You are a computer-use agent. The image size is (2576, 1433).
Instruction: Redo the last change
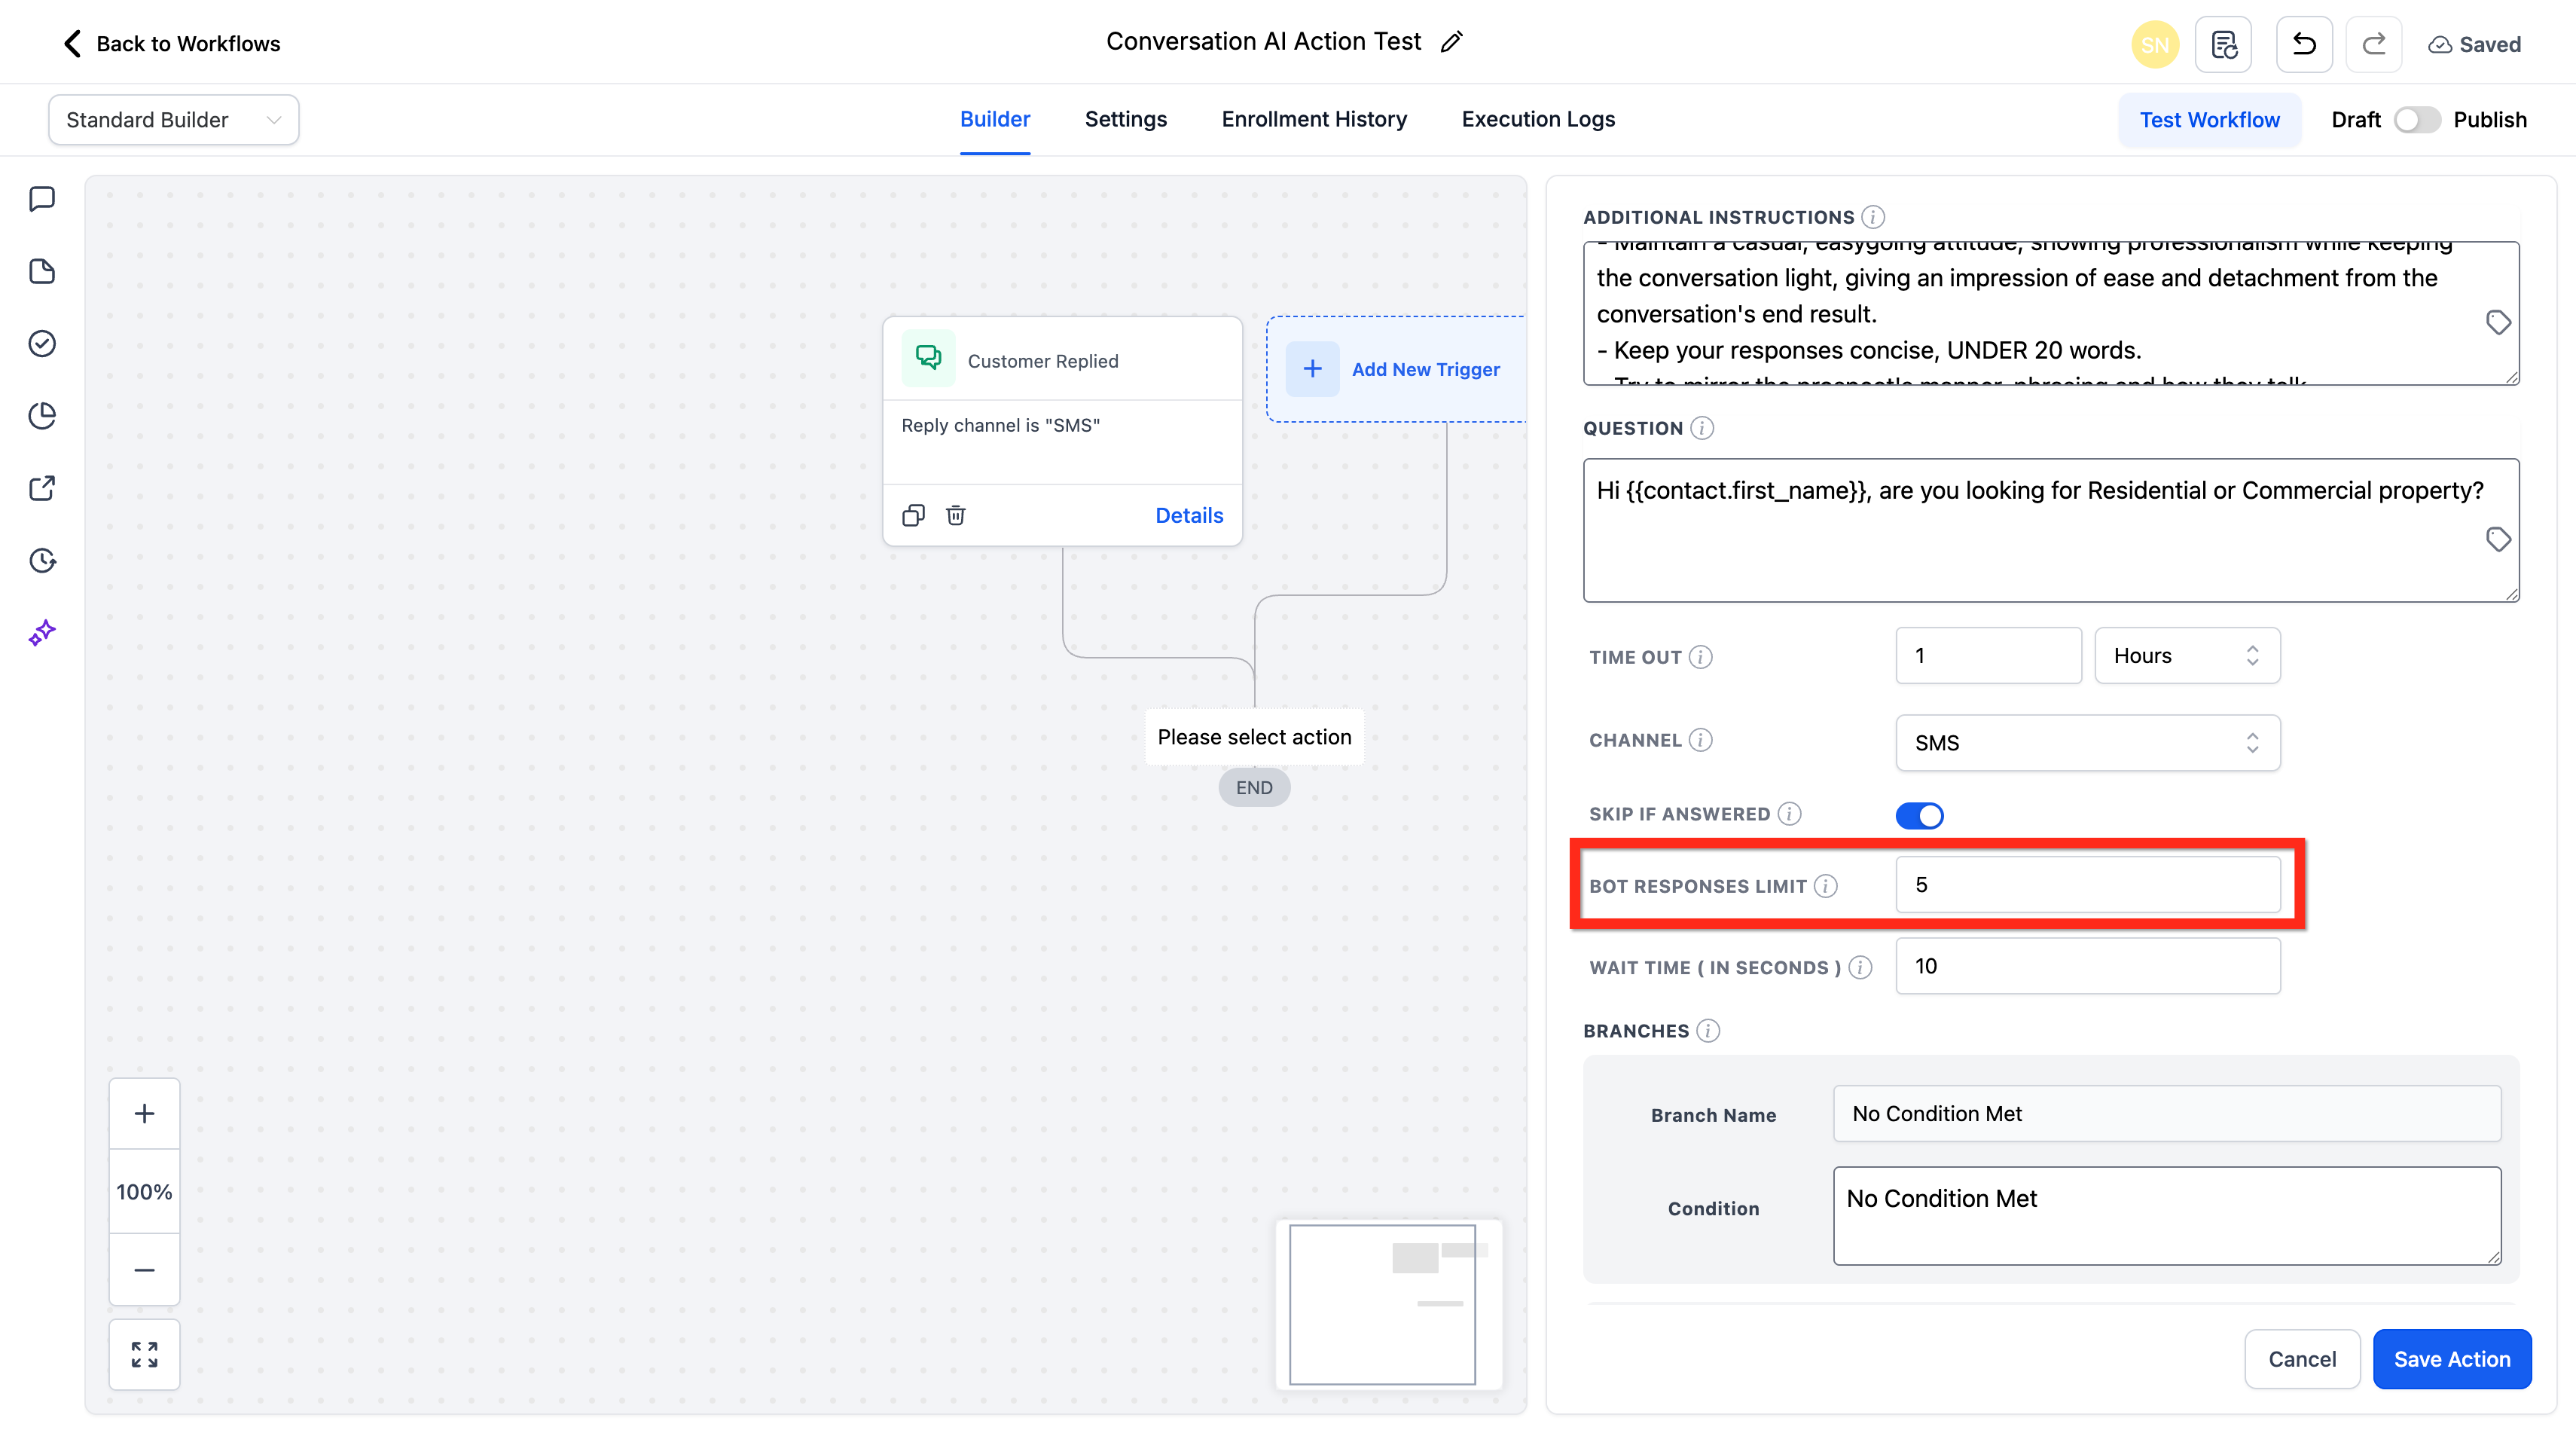point(2373,44)
